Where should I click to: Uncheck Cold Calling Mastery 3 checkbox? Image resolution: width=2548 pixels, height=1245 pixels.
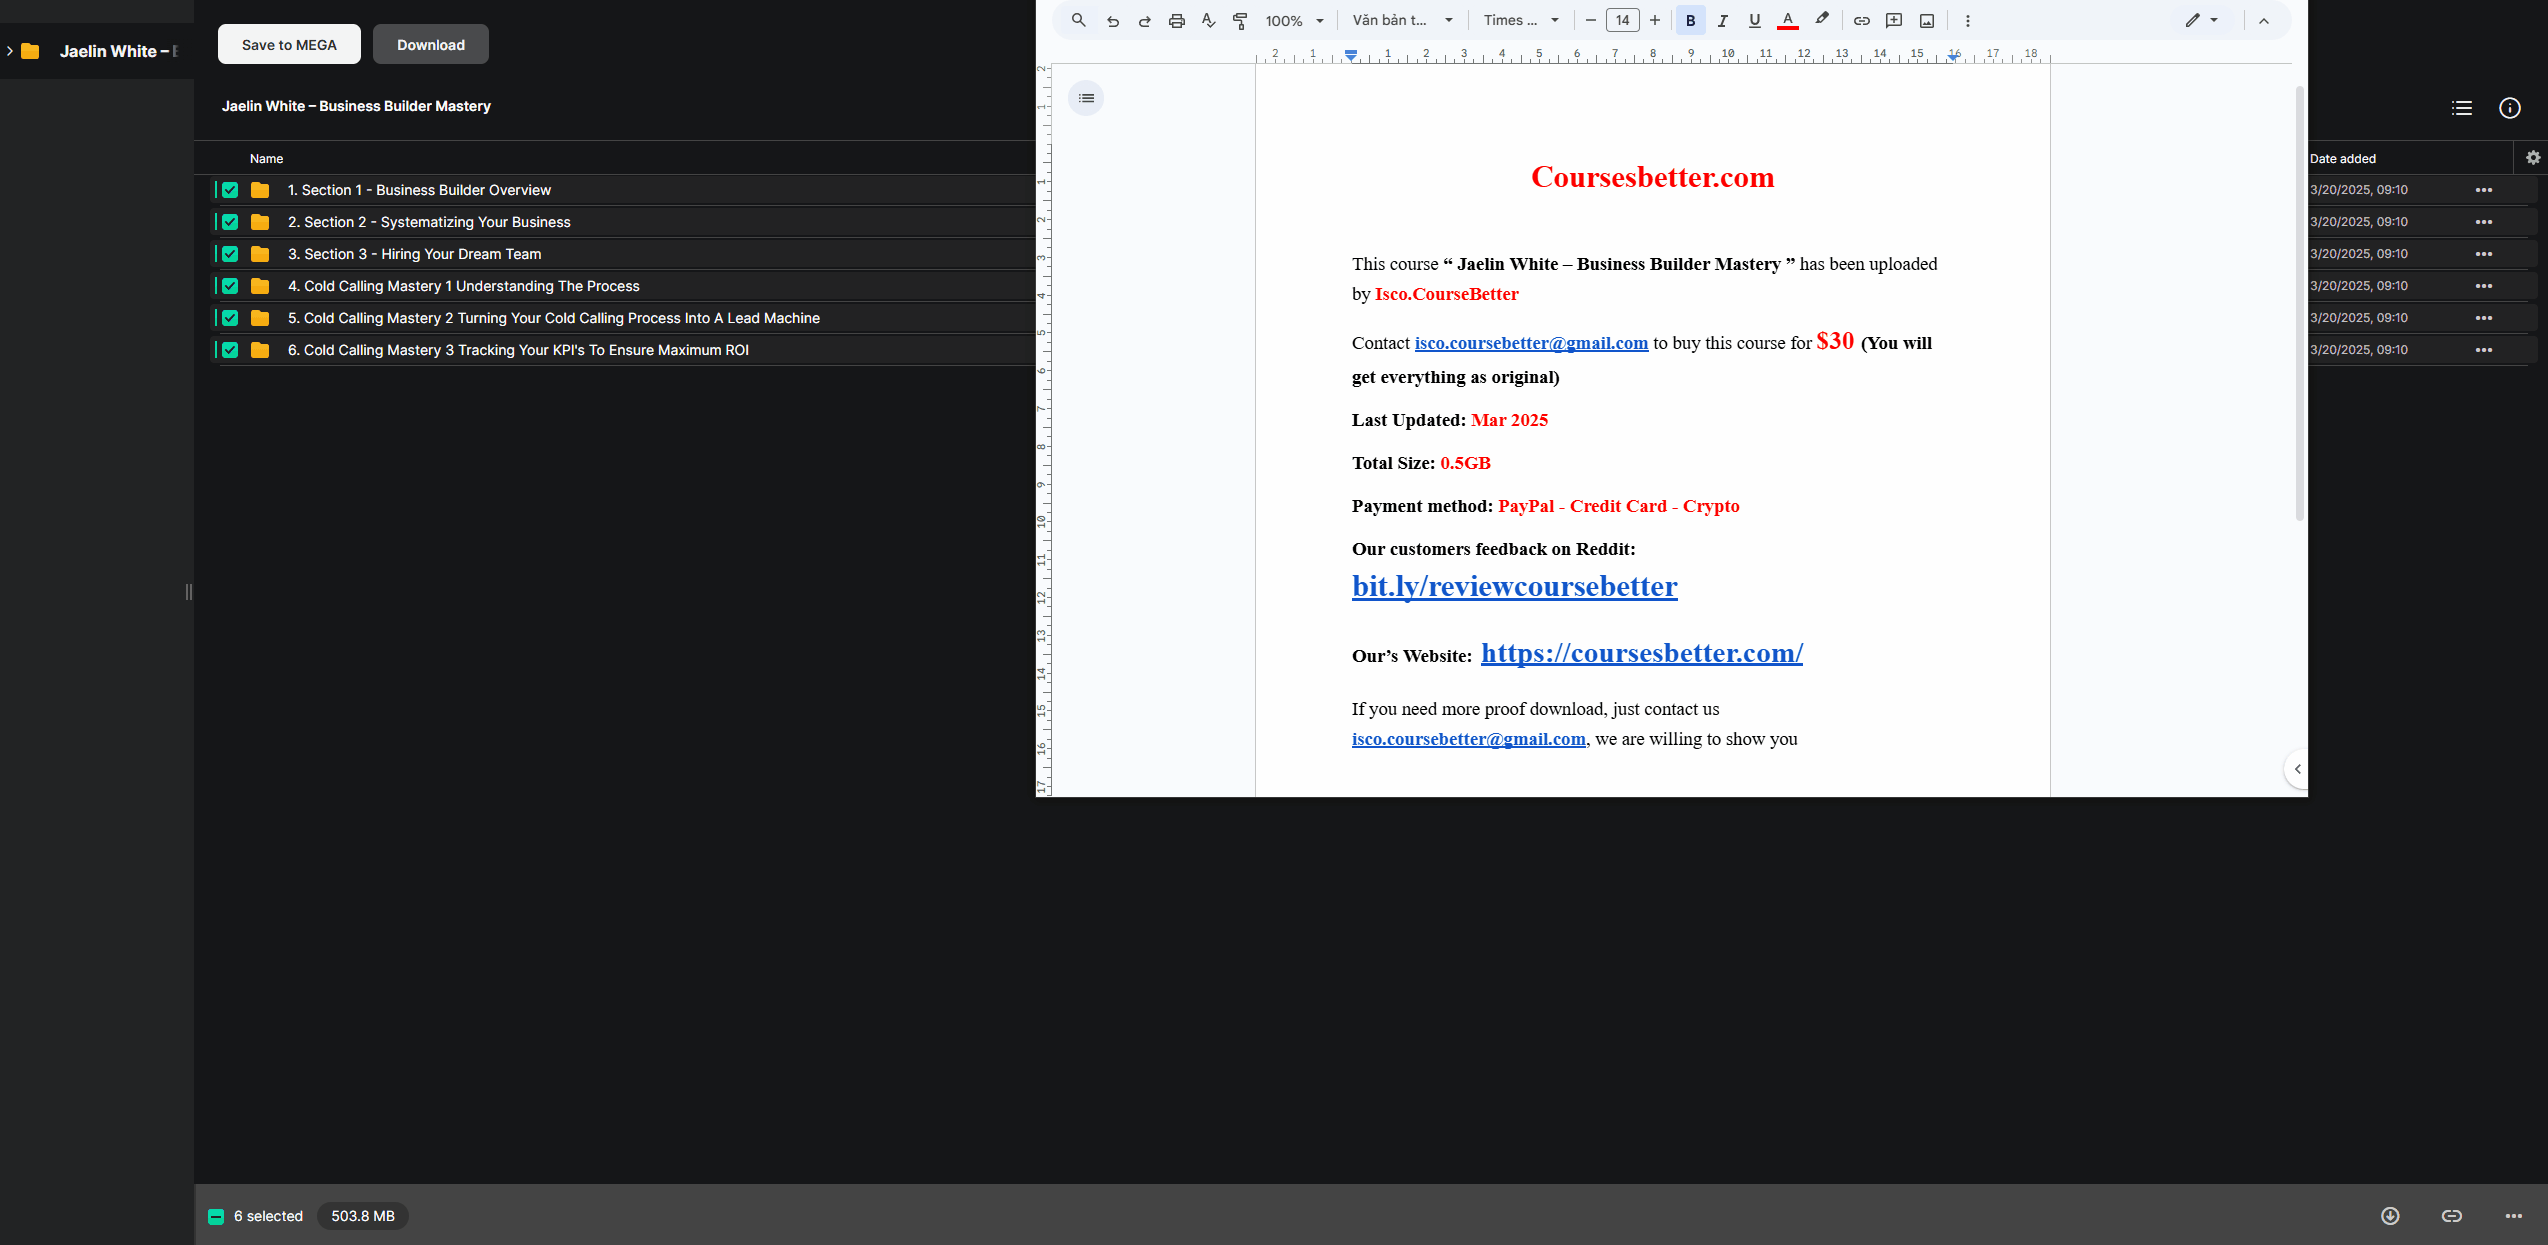click(230, 350)
